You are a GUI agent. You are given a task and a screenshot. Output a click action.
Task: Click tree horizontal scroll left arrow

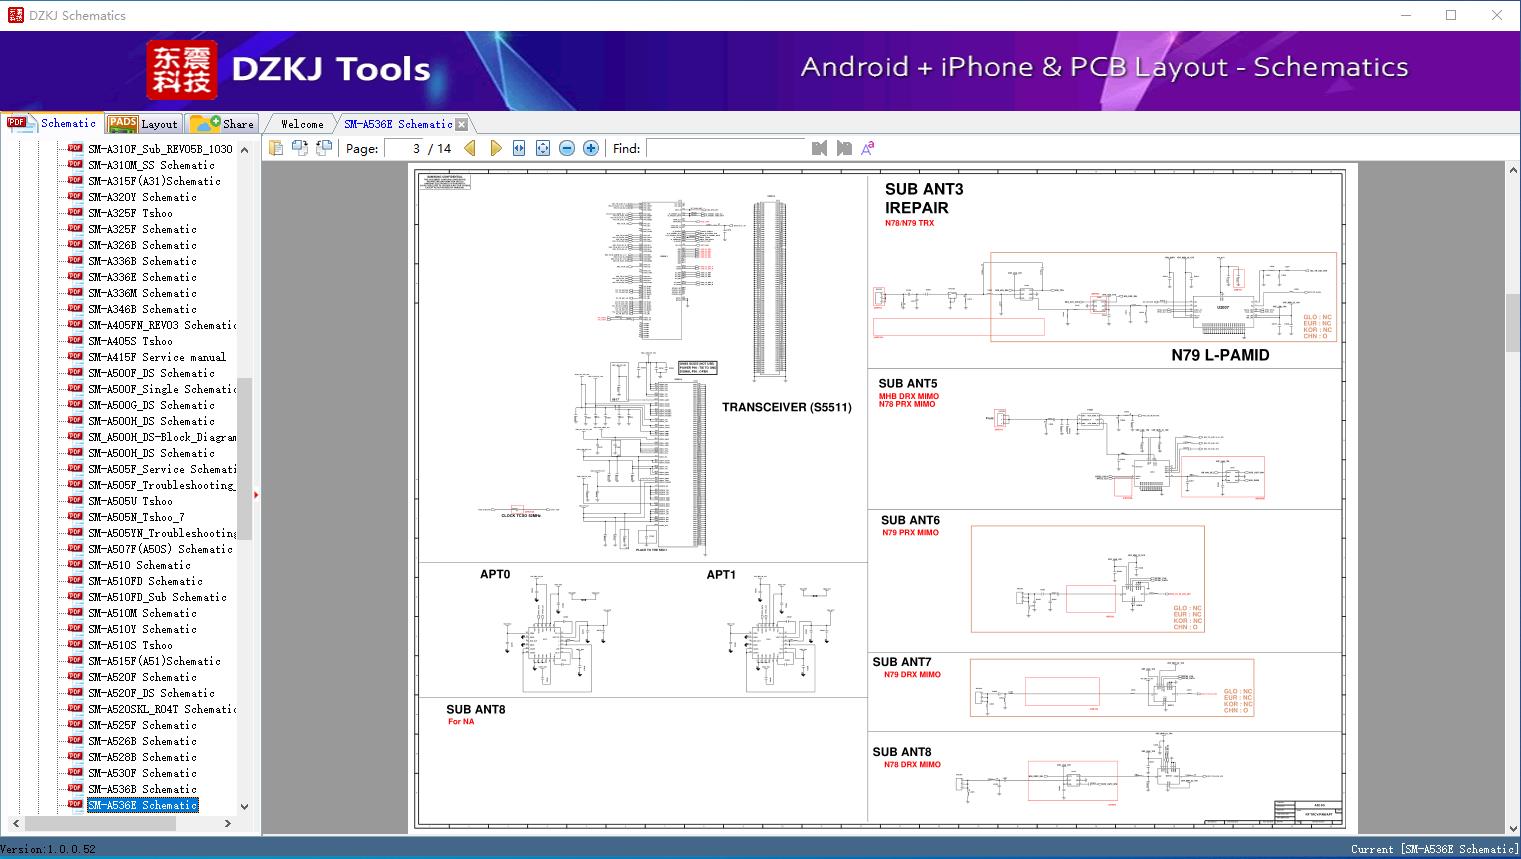(x=14, y=823)
